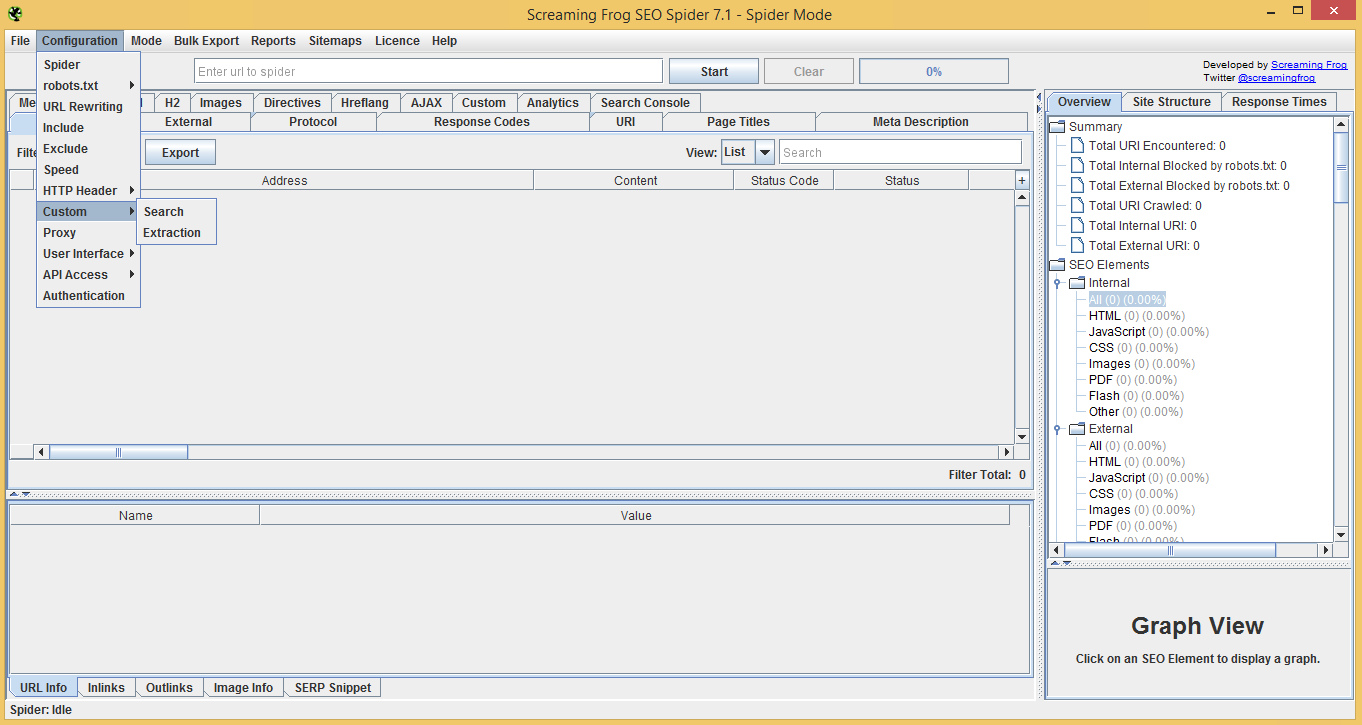This screenshot has height=725, width=1362.
Task: Click the document icon beside Total Internal URI
Action: tap(1077, 226)
